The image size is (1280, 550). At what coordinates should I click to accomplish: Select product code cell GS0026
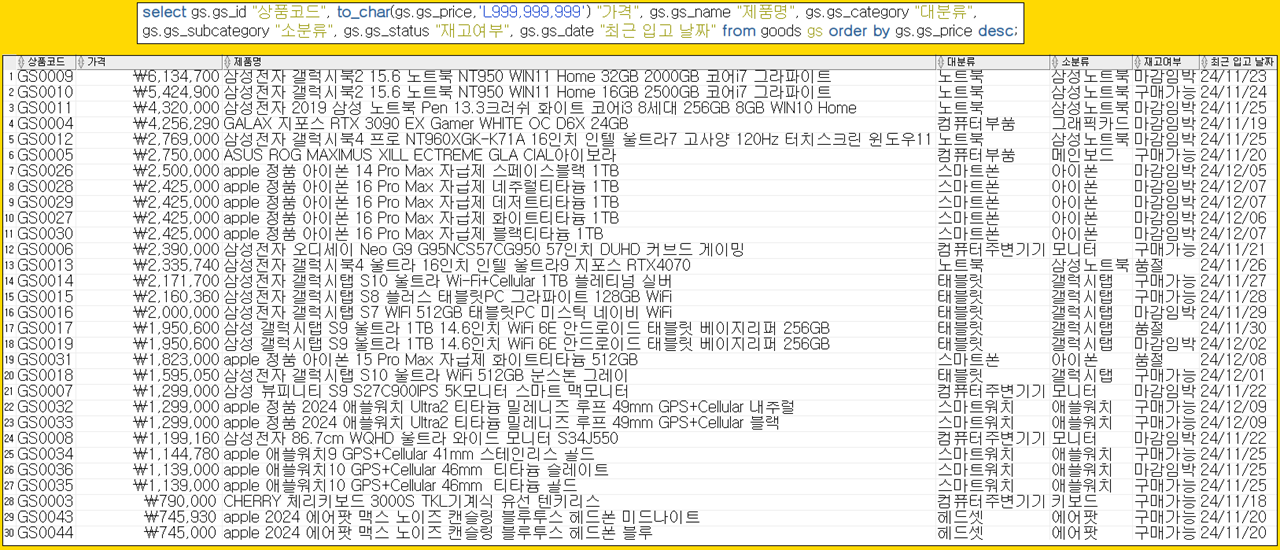click(x=45, y=171)
